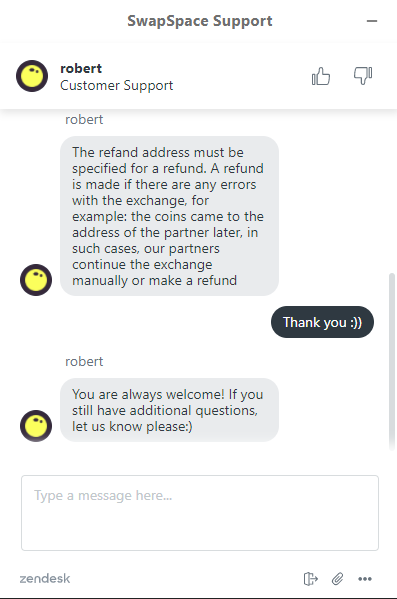Click avatar beside the refund explanation message
Image resolution: width=397 pixels, height=599 pixels.
tap(36, 280)
